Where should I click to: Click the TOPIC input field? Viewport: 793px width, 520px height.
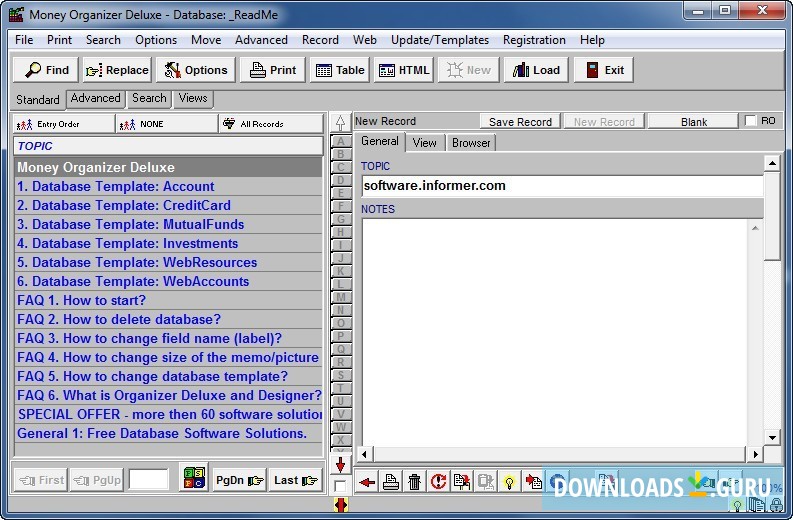(x=562, y=186)
